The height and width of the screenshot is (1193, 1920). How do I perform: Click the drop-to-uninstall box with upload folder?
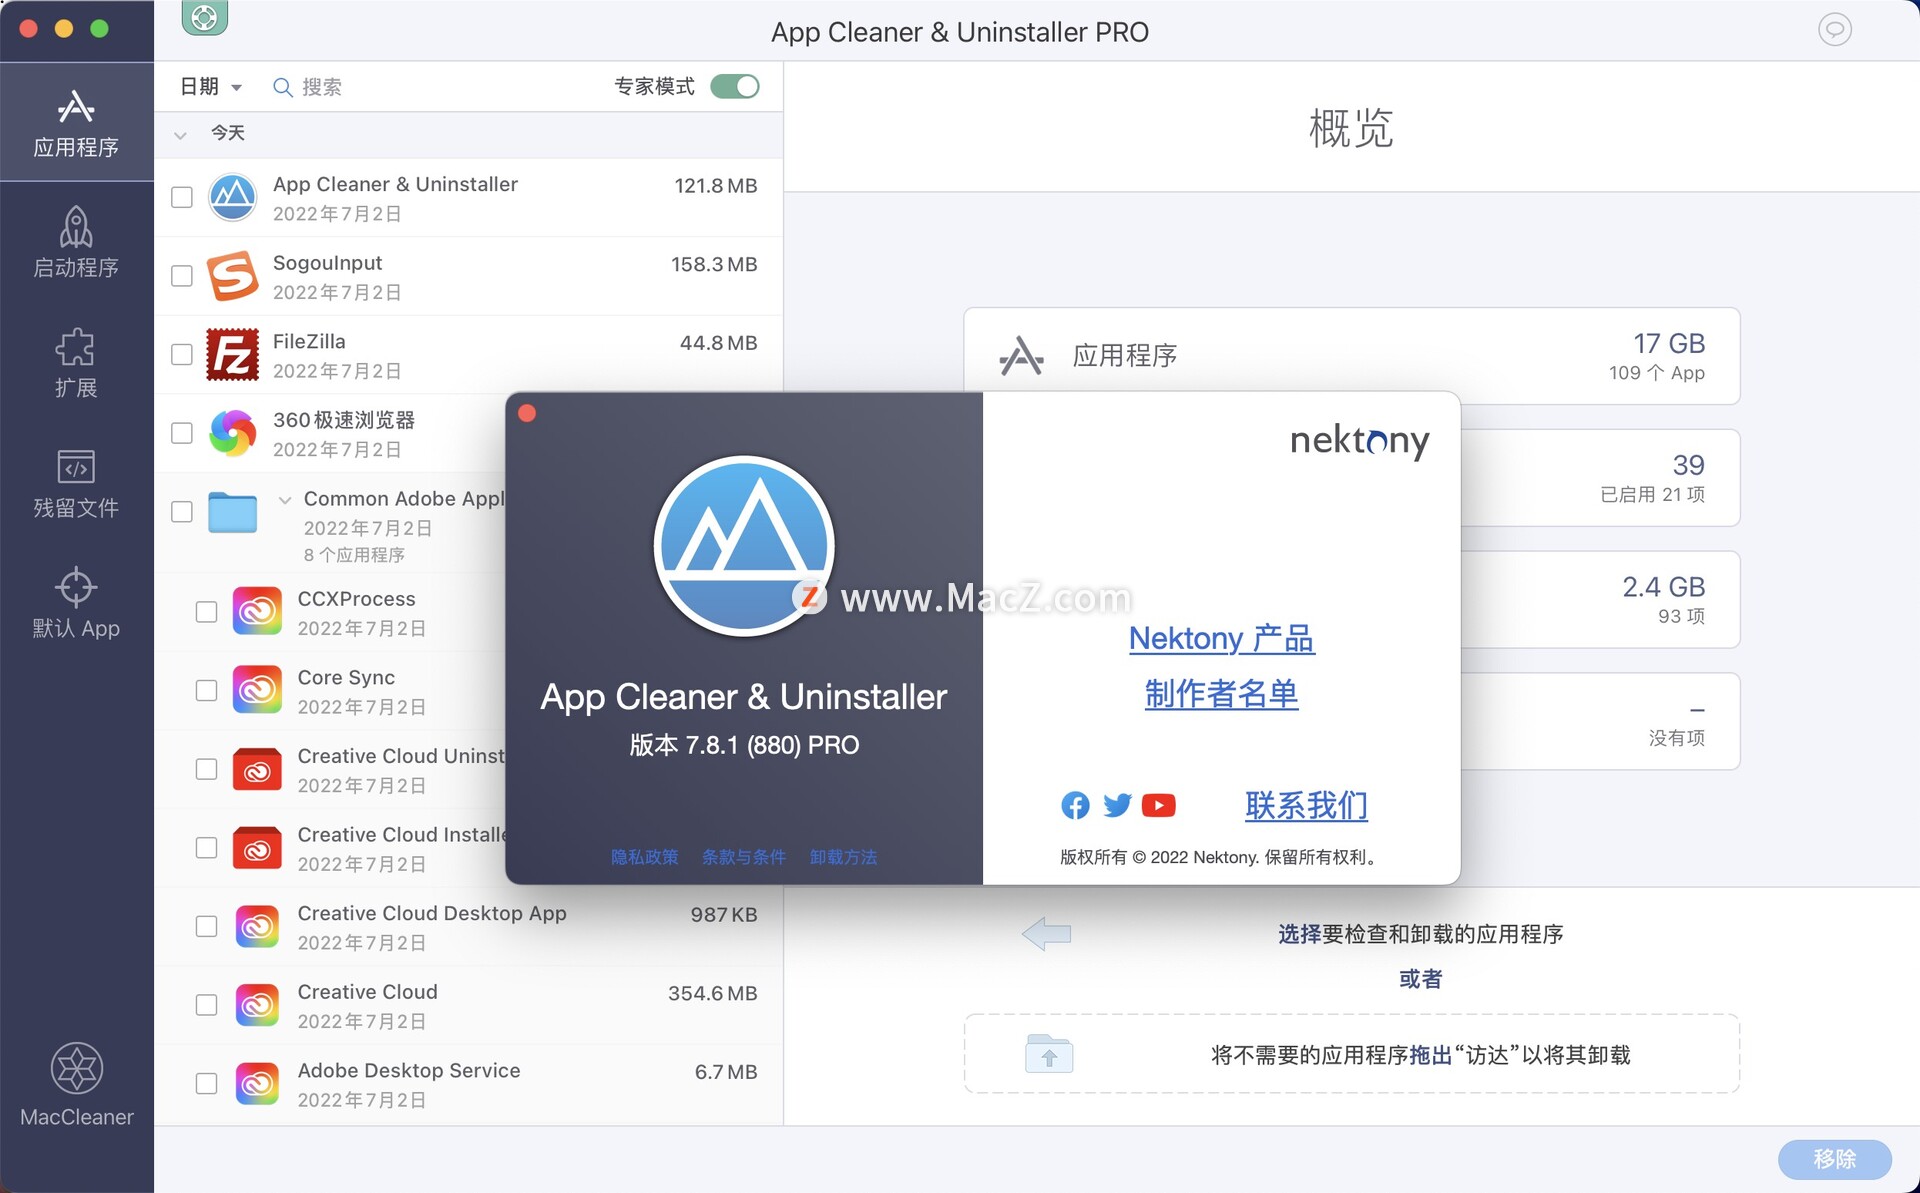[1351, 1055]
